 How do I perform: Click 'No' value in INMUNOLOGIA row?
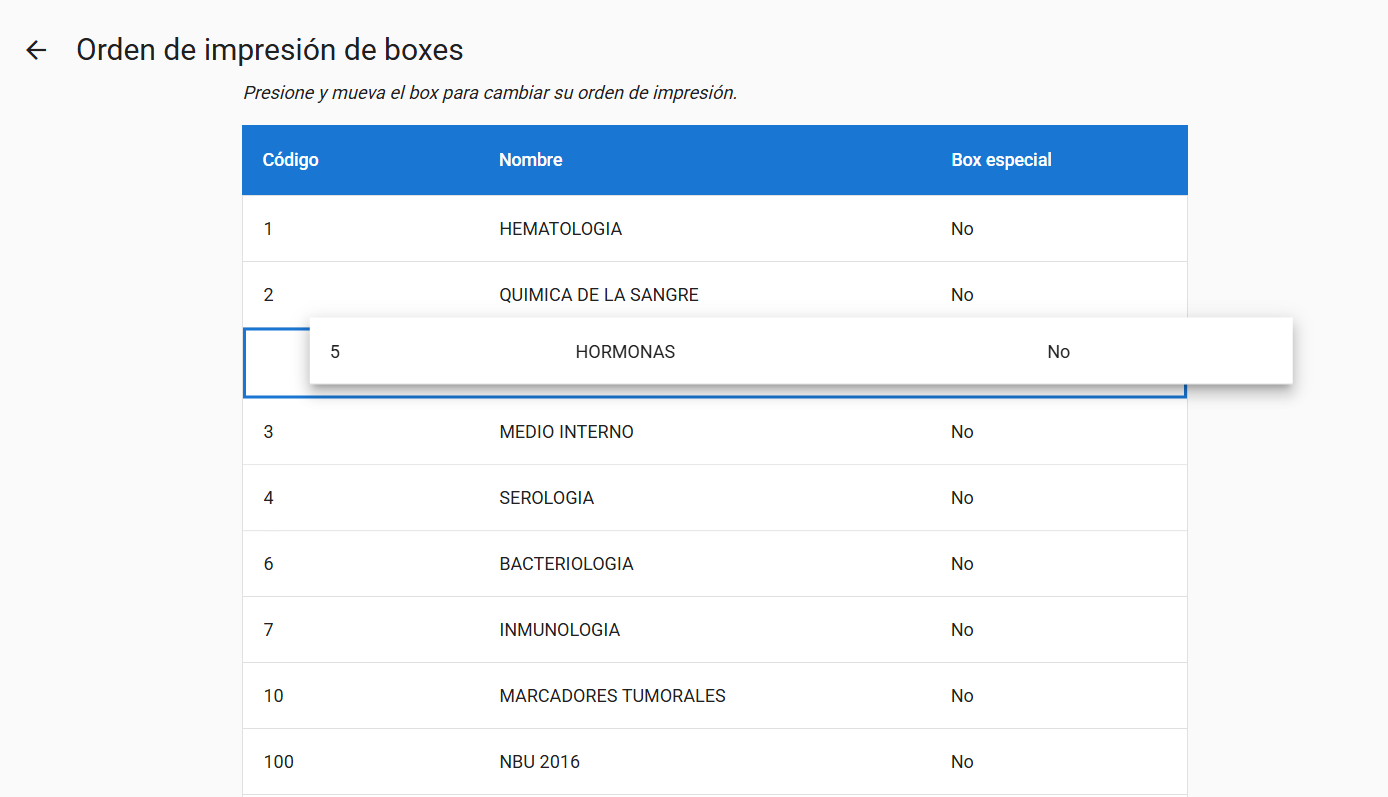click(x=962, y=630)
